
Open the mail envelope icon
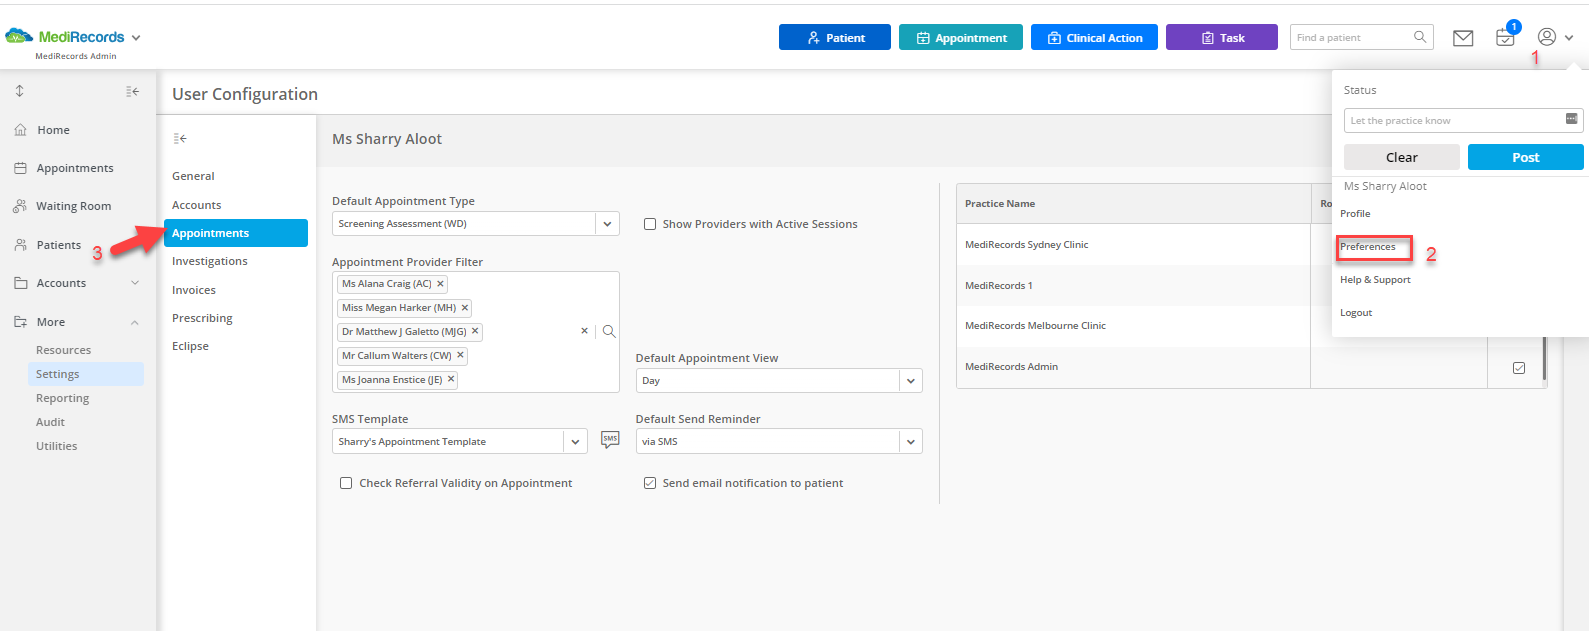1463,38
